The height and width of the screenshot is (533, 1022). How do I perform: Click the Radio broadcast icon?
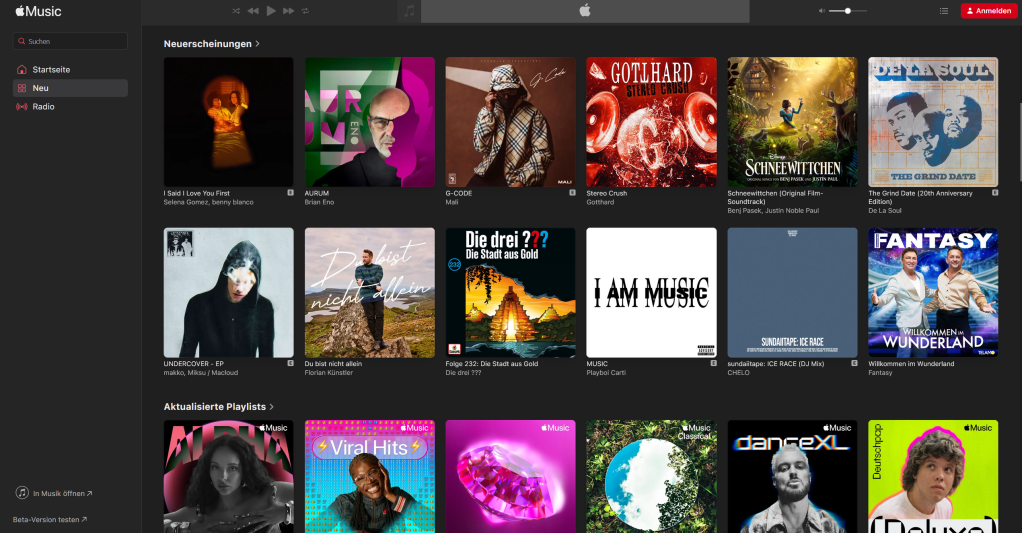click(22, 106)
